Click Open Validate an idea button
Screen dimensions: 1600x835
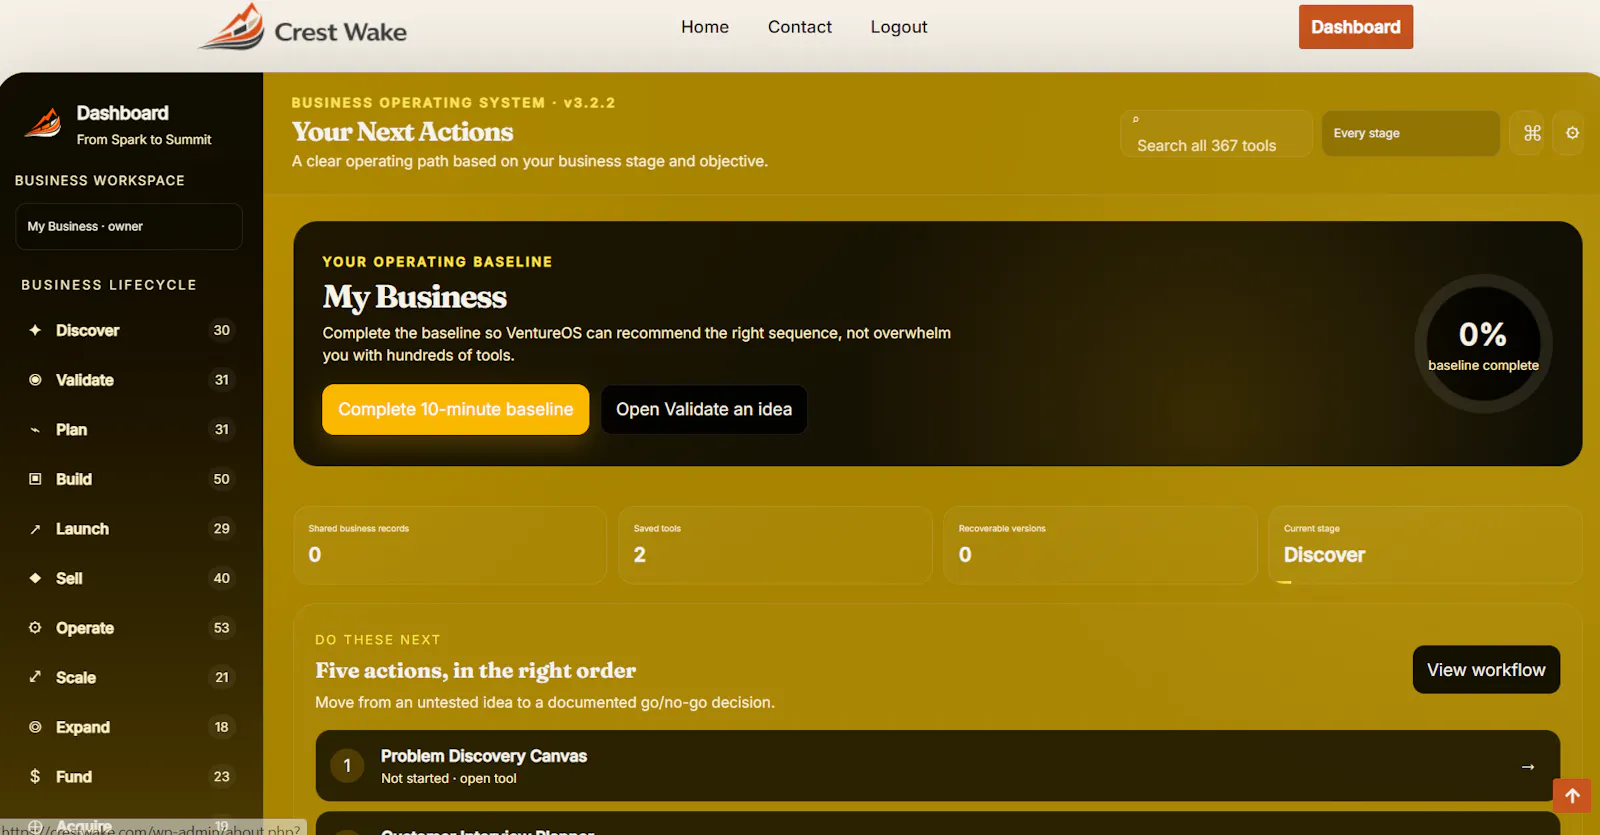704,410
